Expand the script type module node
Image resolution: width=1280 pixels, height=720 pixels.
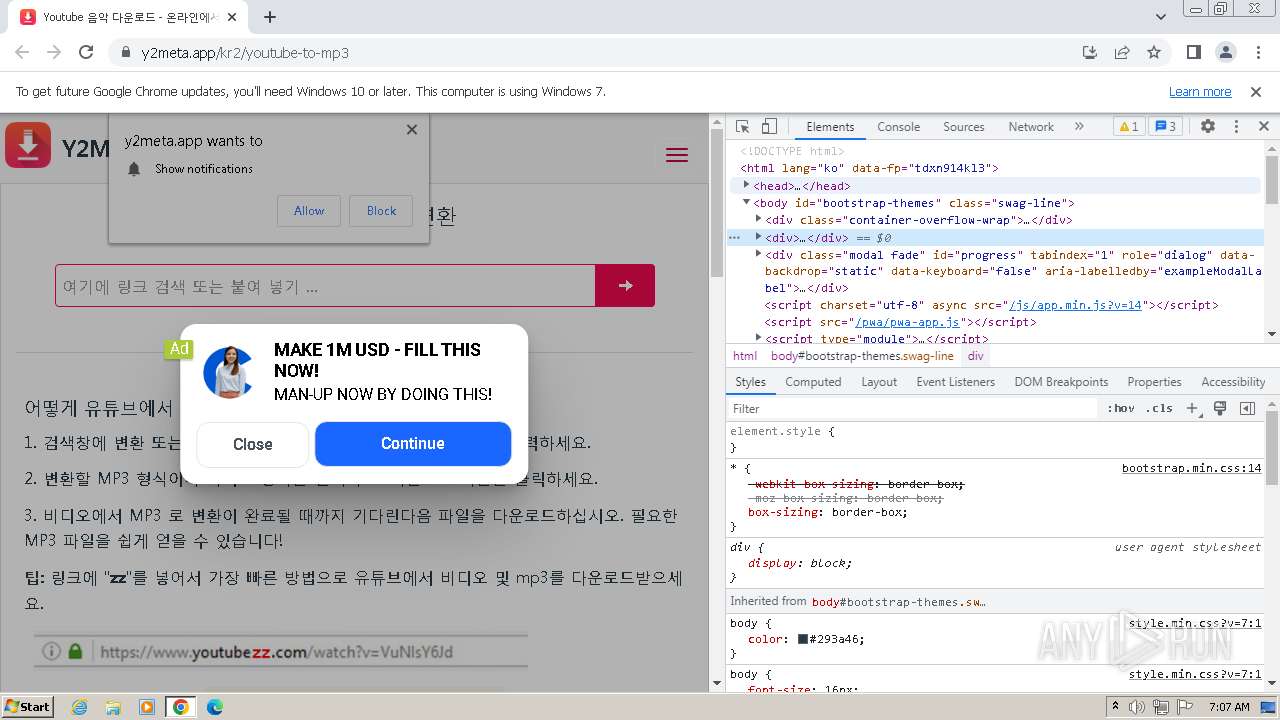[x=759, y=338]
